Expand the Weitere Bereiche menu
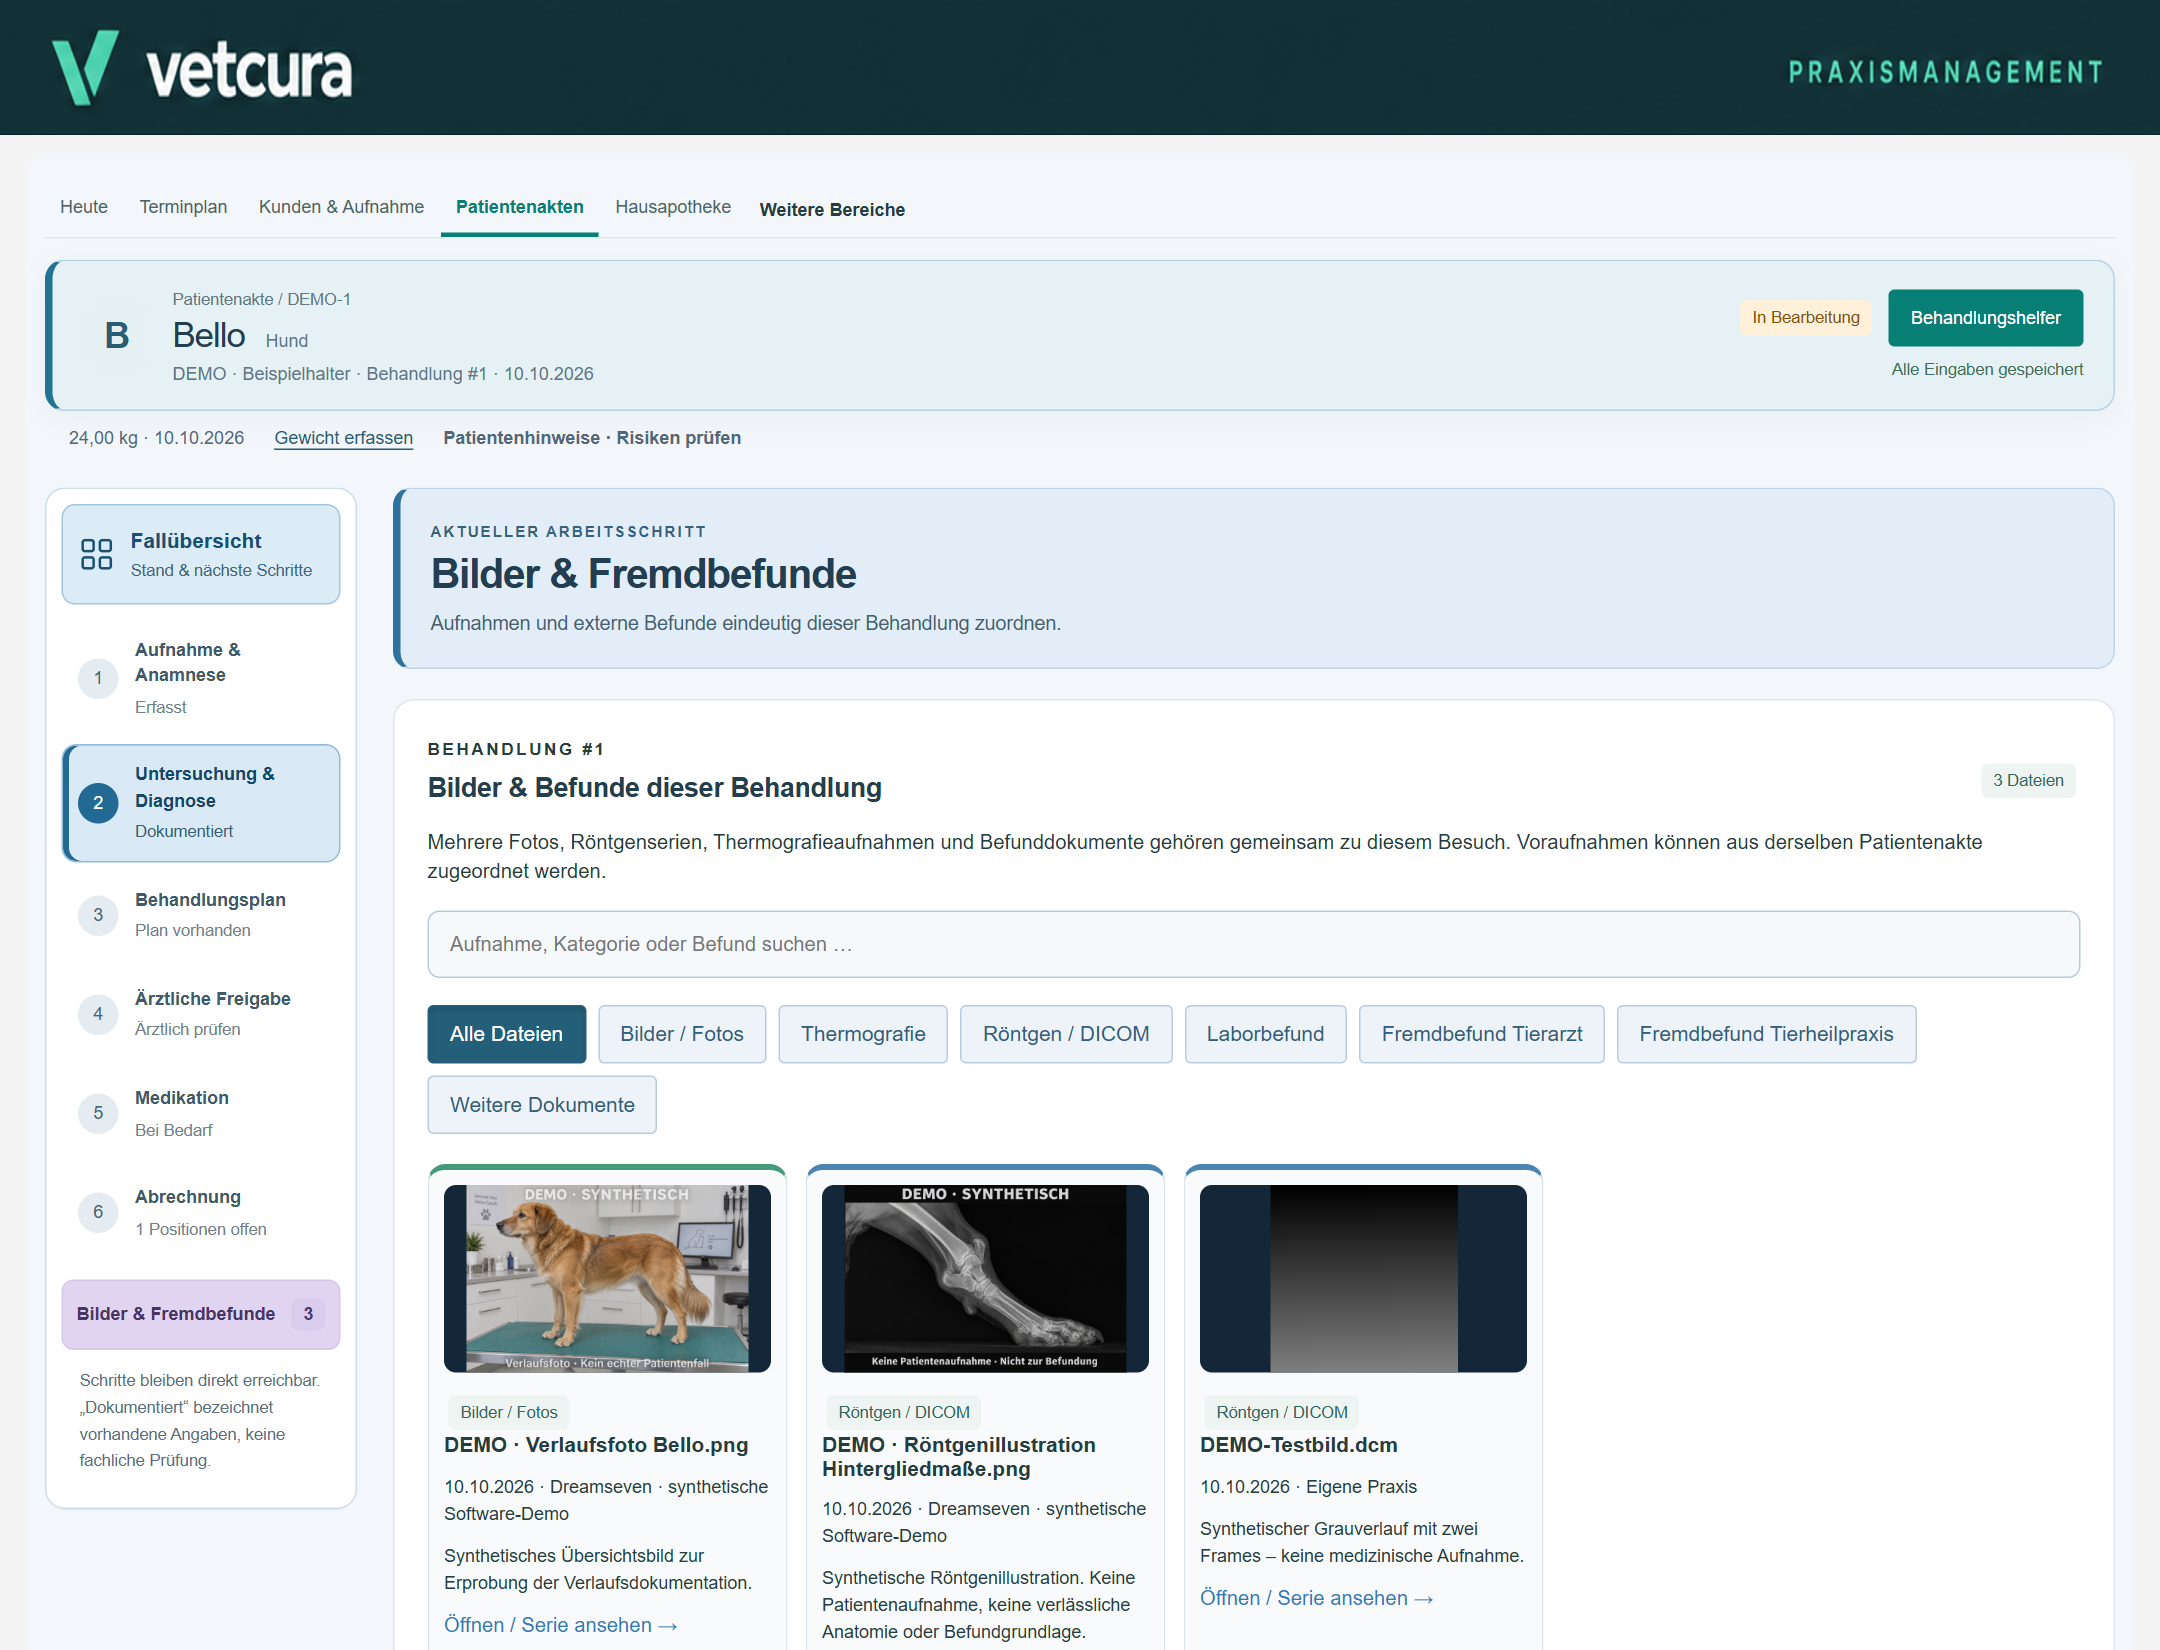Screen dimensions: 2160x1650 (832, 210)
